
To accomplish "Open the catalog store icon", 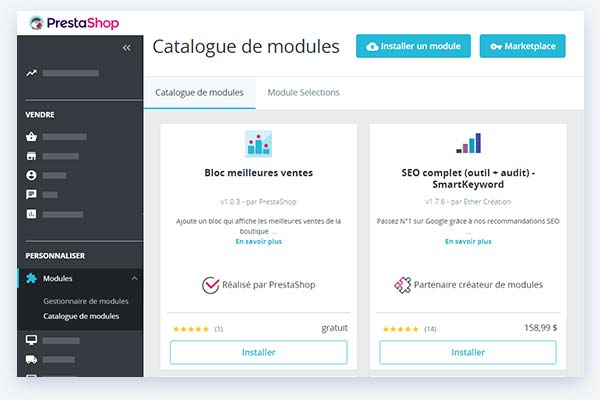I will [x=31, y=156].
